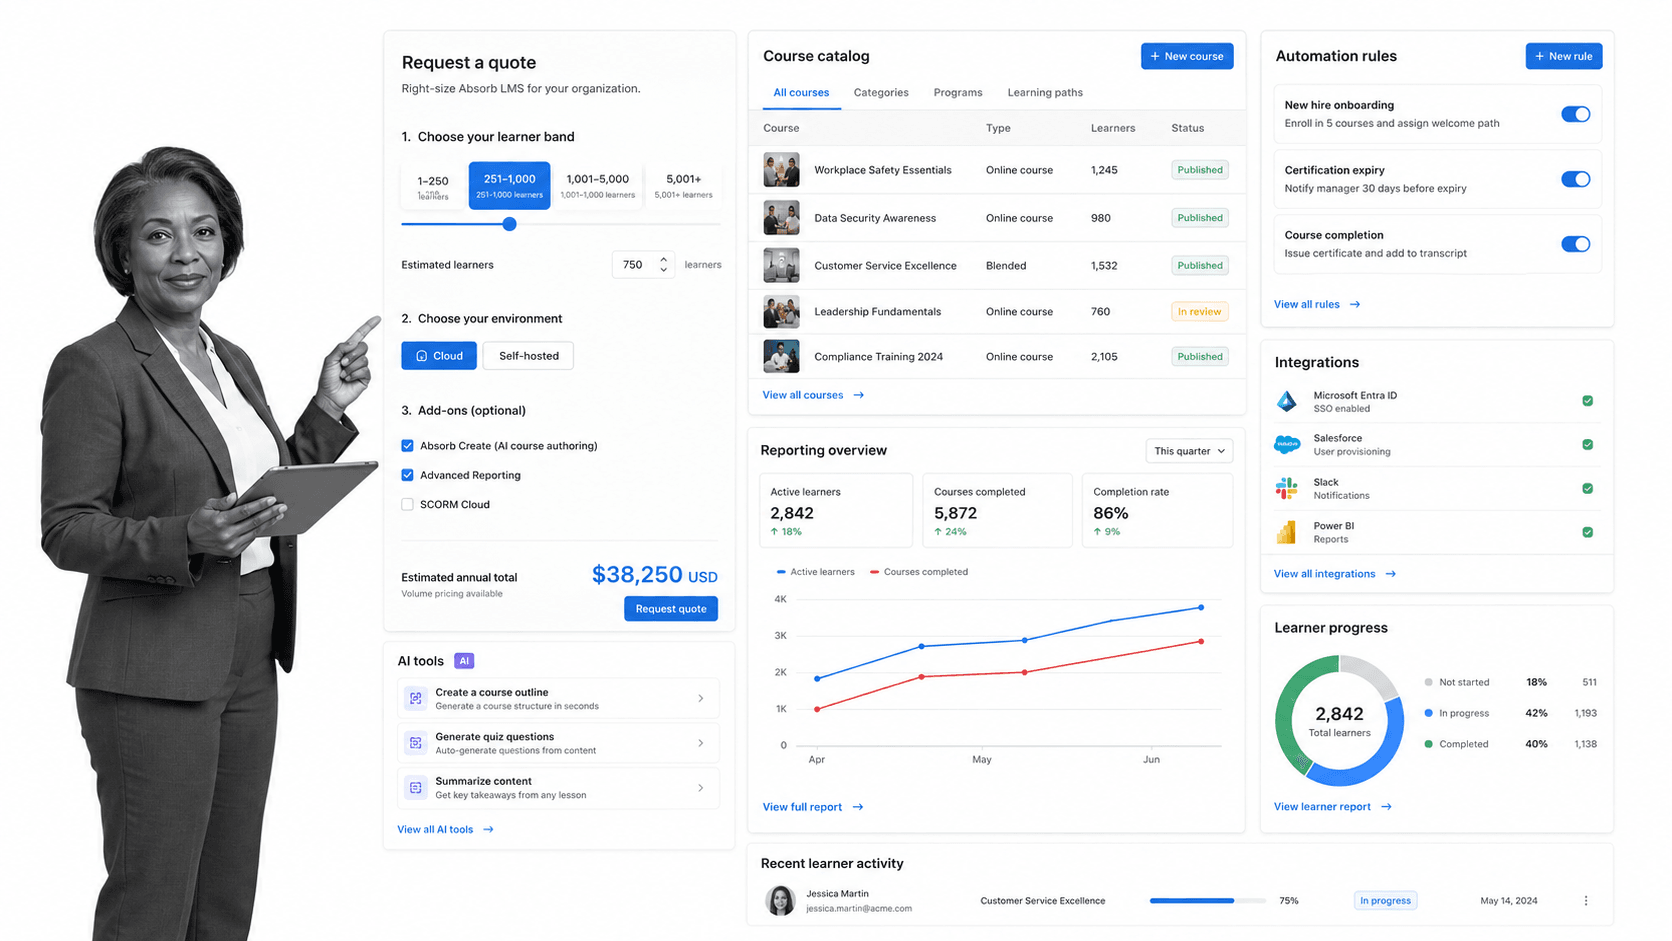
Task: Click the green check next to Power BI
Action: [1588, 532]
